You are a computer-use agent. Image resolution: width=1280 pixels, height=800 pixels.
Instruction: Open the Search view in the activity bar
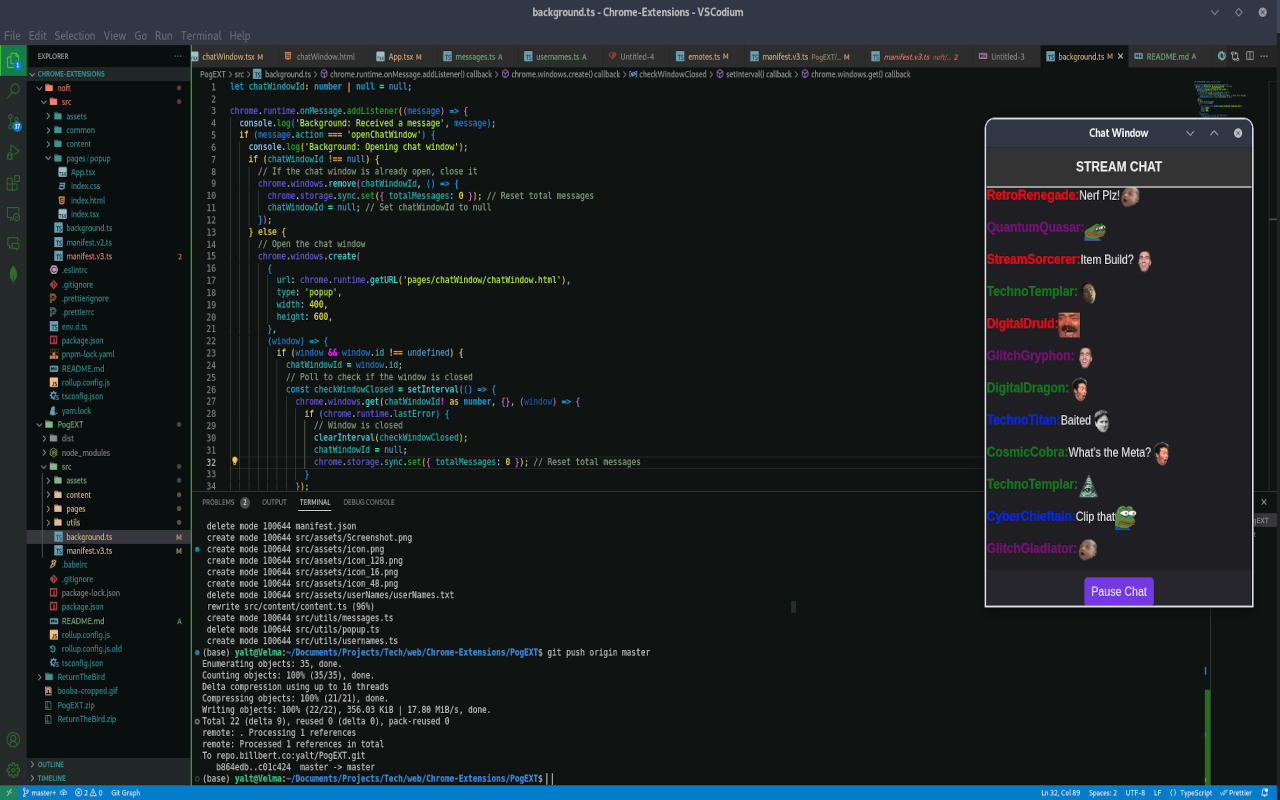point(13,90)
